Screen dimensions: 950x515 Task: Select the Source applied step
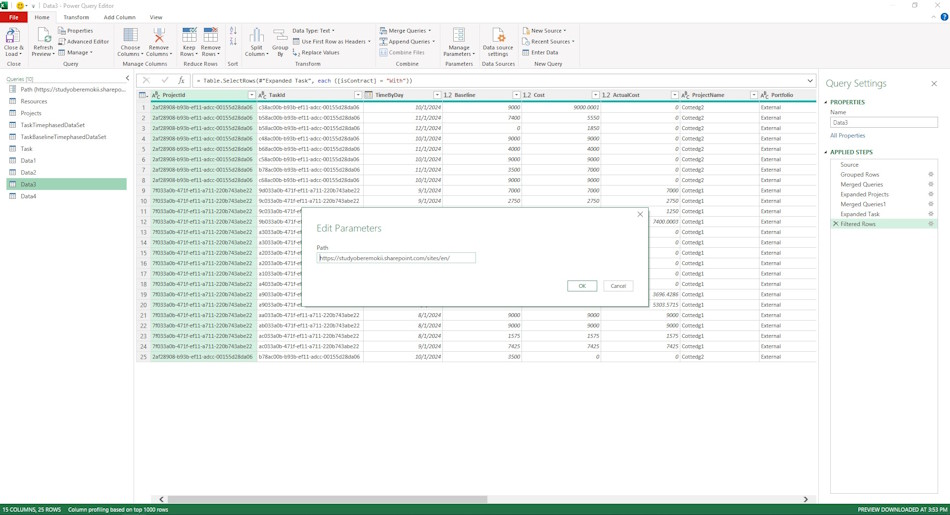[x=883, y=165]
